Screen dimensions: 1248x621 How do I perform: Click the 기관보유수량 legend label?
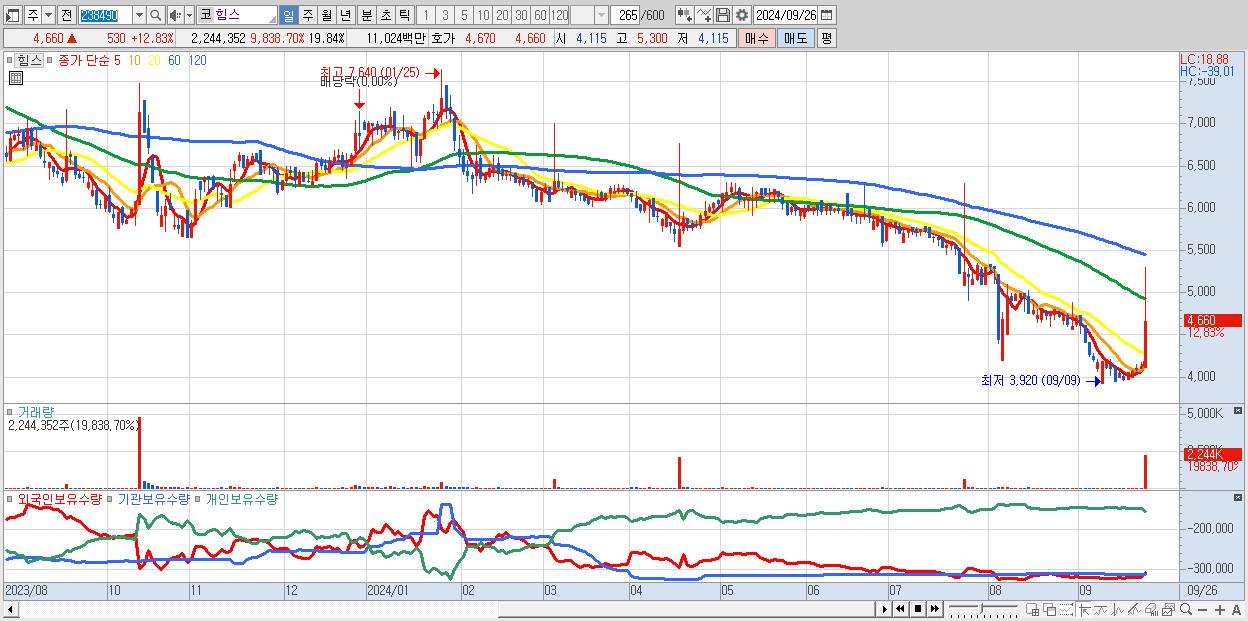(154, 498)
